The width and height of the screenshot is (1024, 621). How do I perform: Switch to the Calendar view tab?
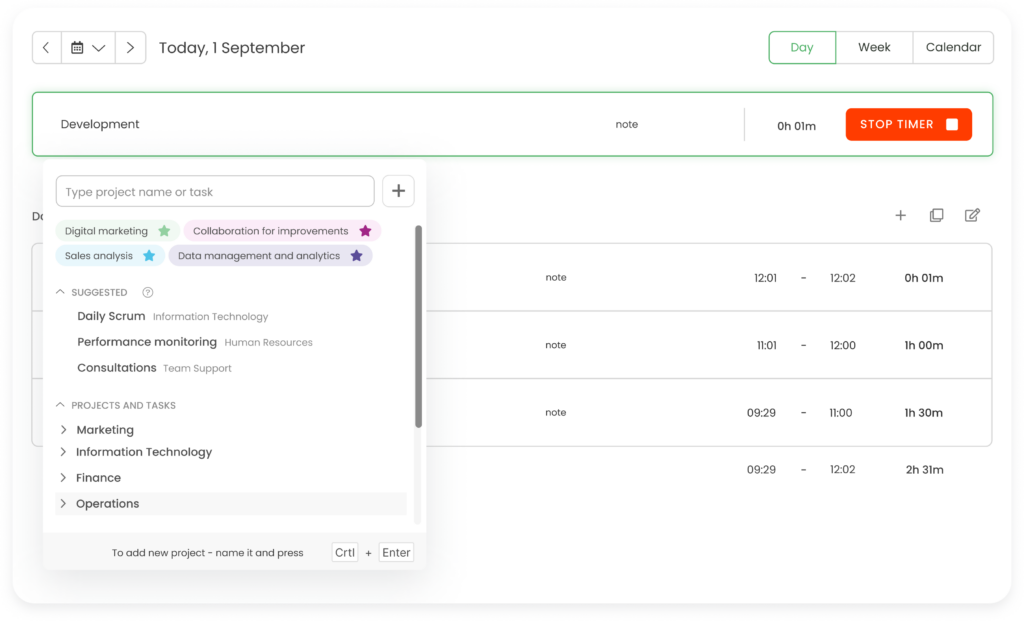click(x=952, y=47)
